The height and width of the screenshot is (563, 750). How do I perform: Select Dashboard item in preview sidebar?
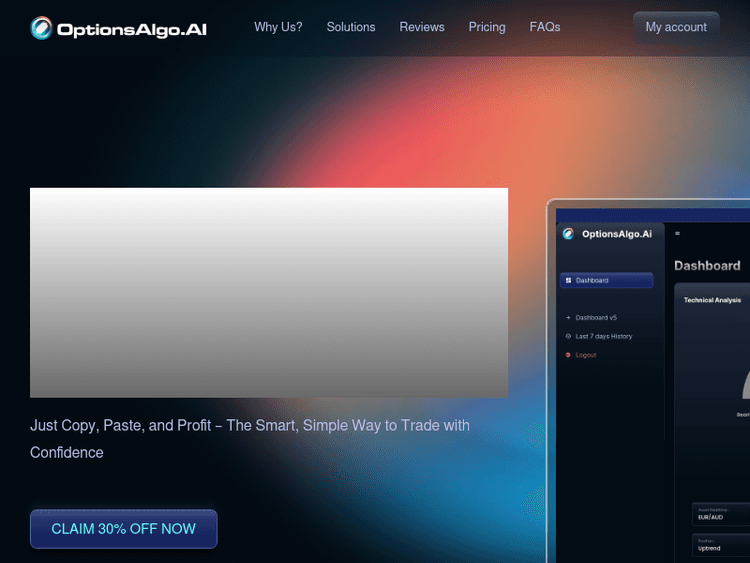click(x=607, y=281)
